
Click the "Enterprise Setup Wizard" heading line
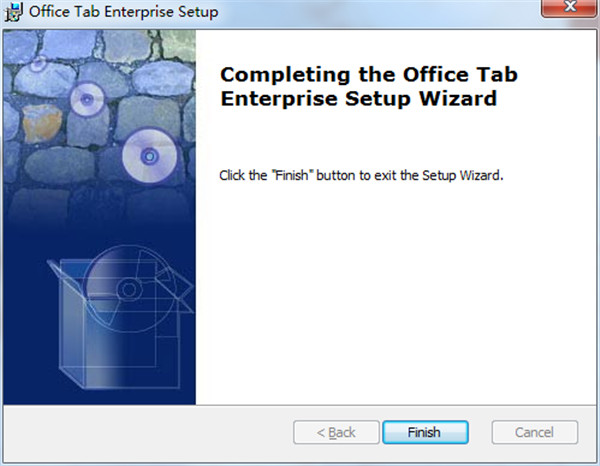[x=357, y=99]
